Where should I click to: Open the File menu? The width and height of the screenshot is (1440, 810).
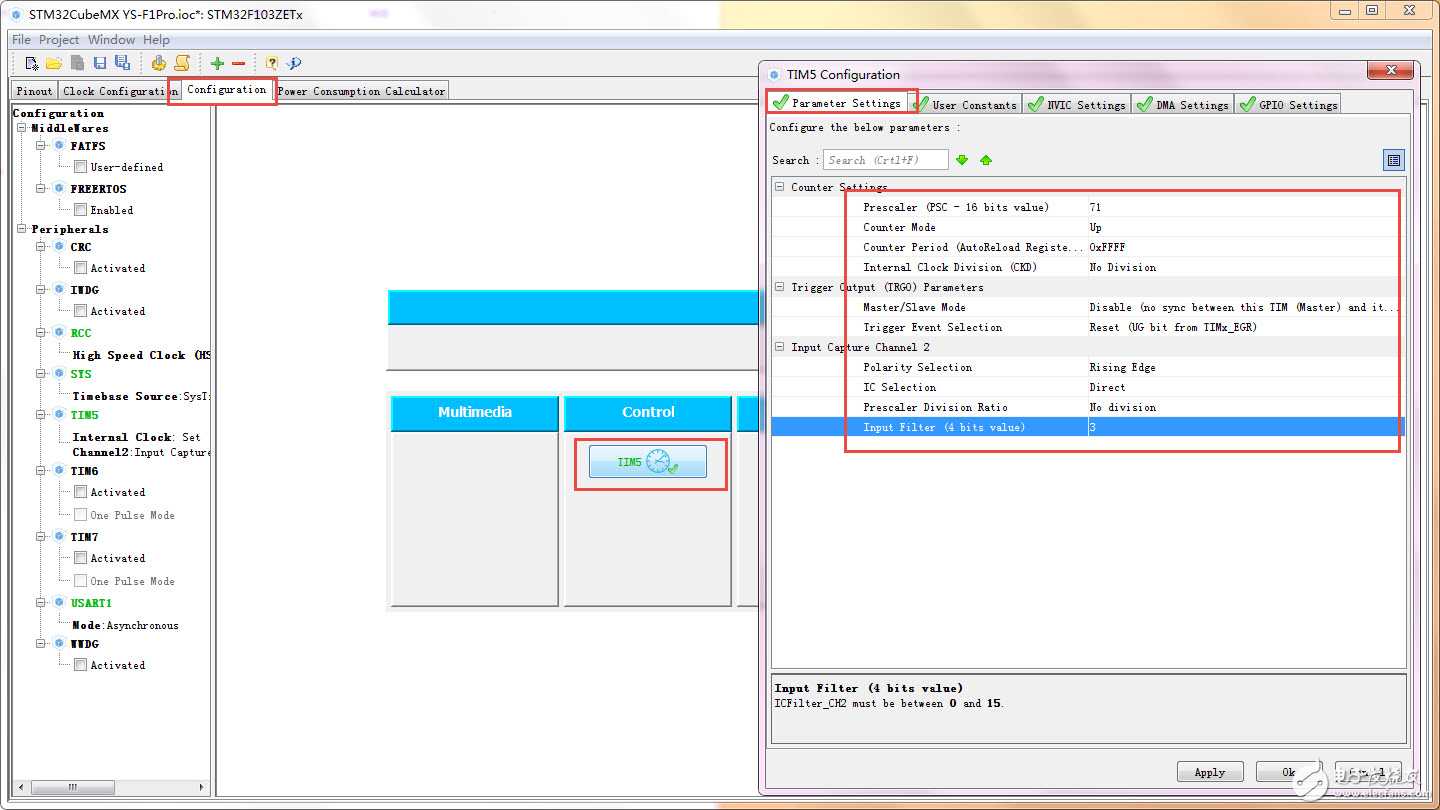click(21, 40)
